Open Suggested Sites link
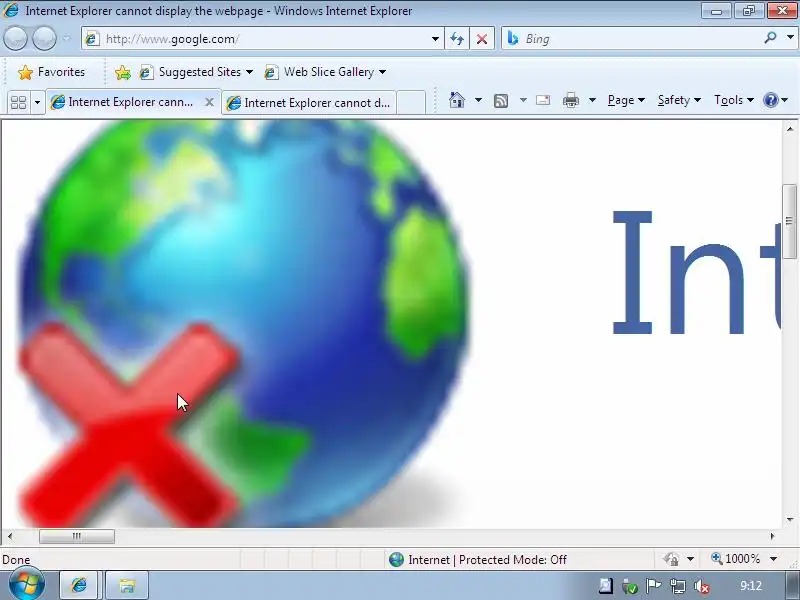Image resolution: width=800 pixels, height=600 pixels. click(196, 72)
